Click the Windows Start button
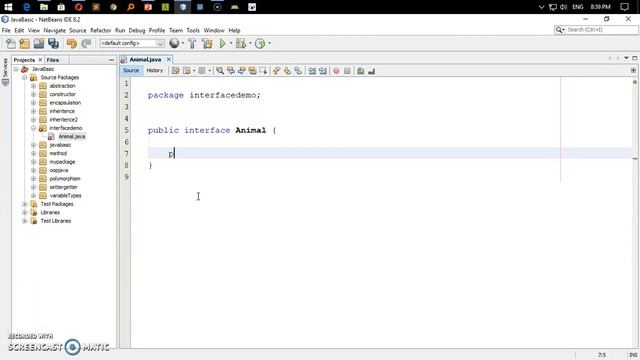 coord(8,7)
